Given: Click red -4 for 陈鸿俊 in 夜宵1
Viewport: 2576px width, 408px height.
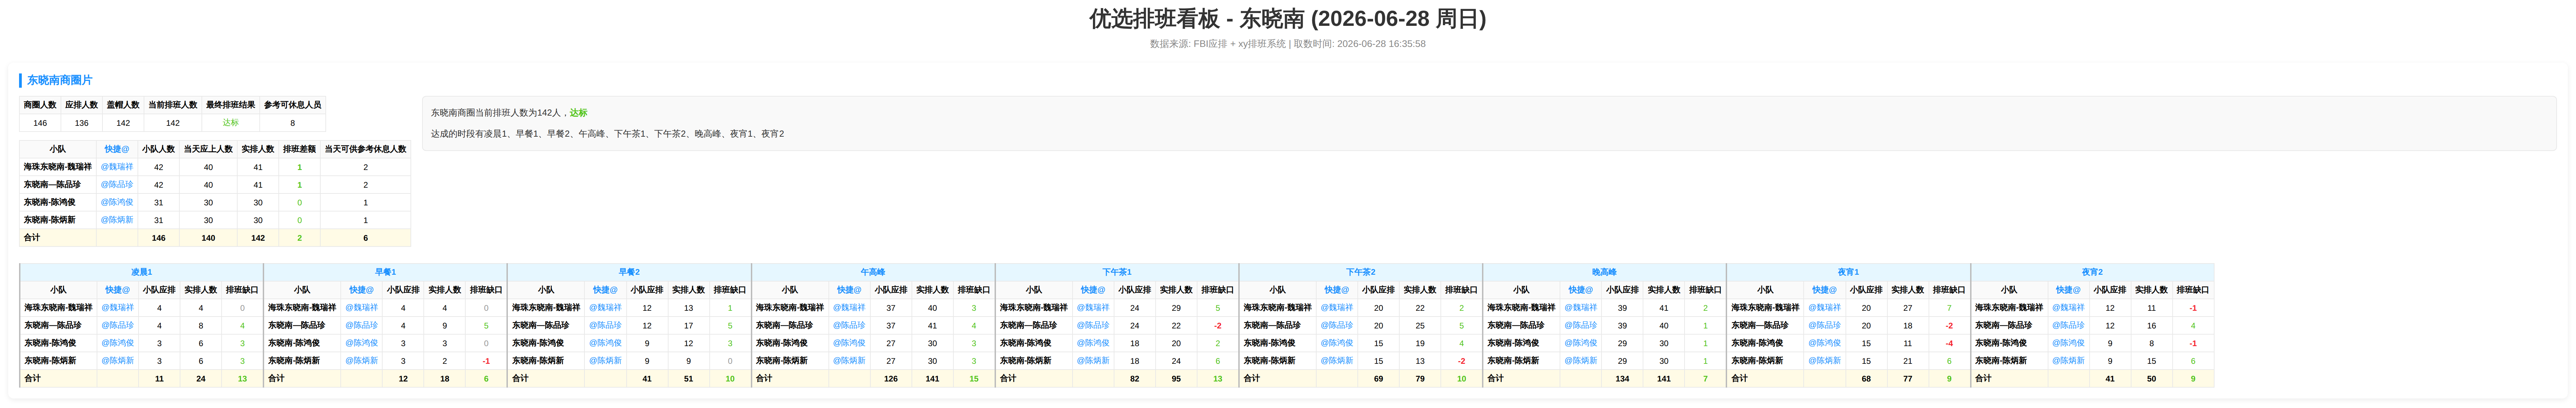Looking at the screenshot, I should click(1949, 343).
